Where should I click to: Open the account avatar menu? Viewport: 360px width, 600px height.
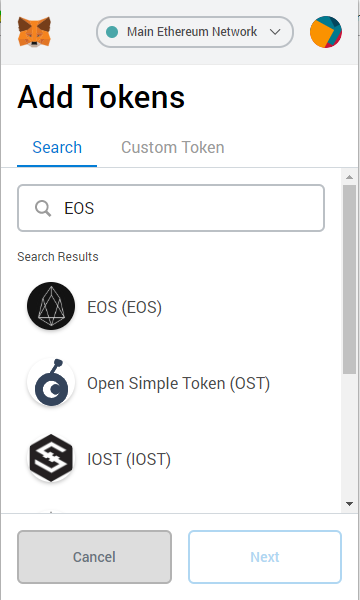point(326,32)
